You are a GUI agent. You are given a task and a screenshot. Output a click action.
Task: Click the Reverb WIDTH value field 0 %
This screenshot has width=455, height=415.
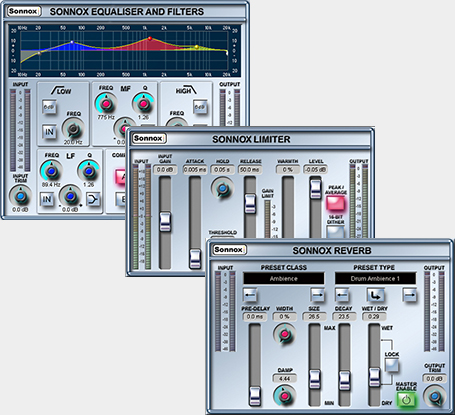(284, 317)
